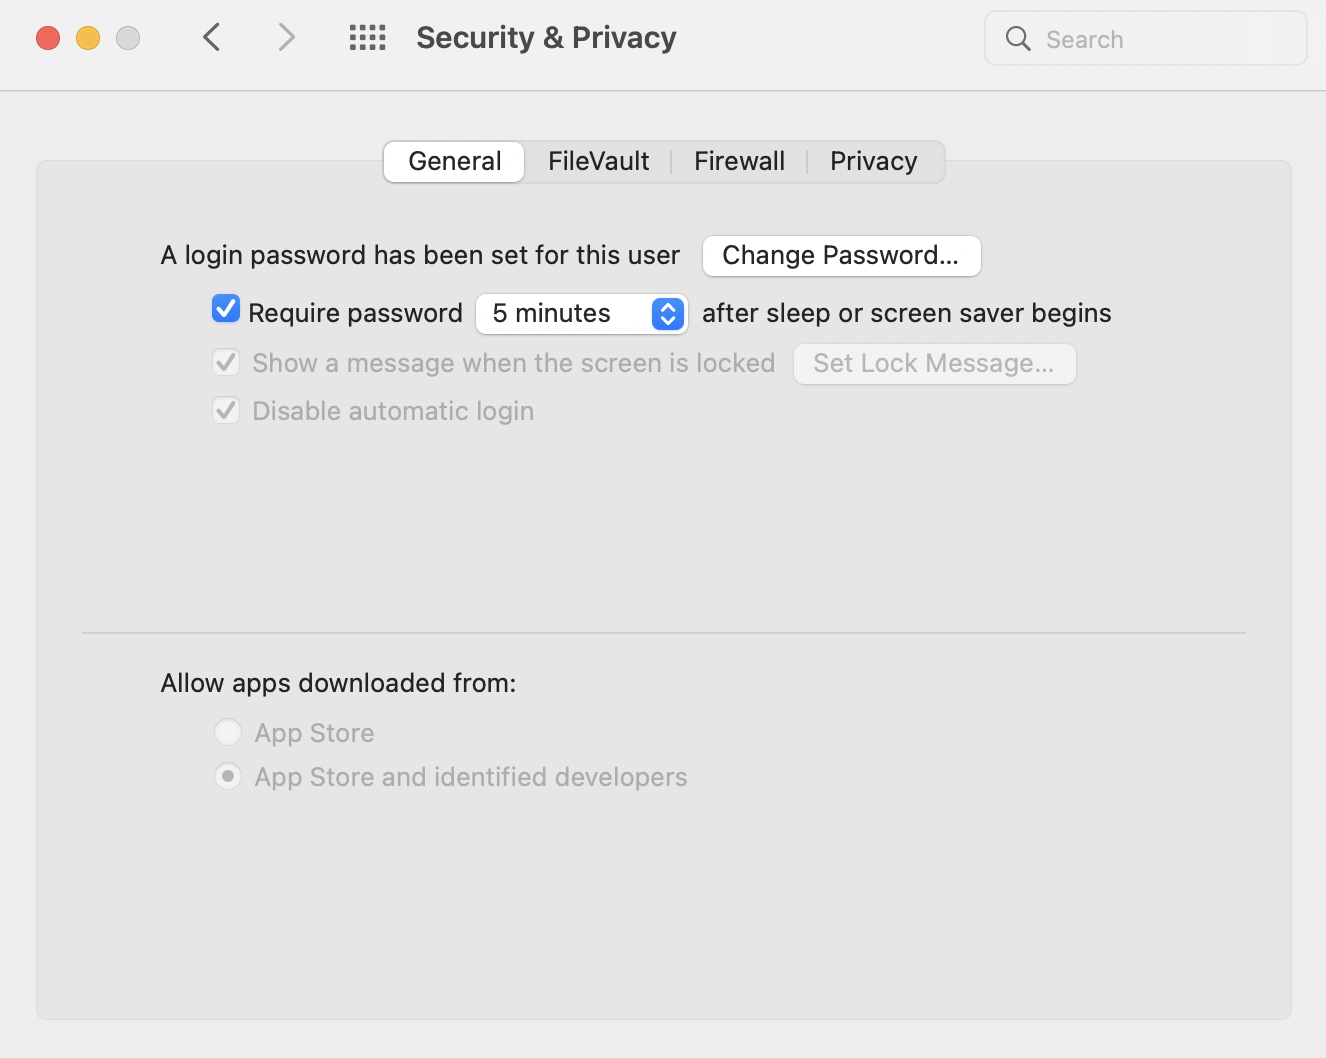The width and height of the screenshot is (1326, 1058).
Task: Switch to the FileVault tab
Action: pos(598,161)
